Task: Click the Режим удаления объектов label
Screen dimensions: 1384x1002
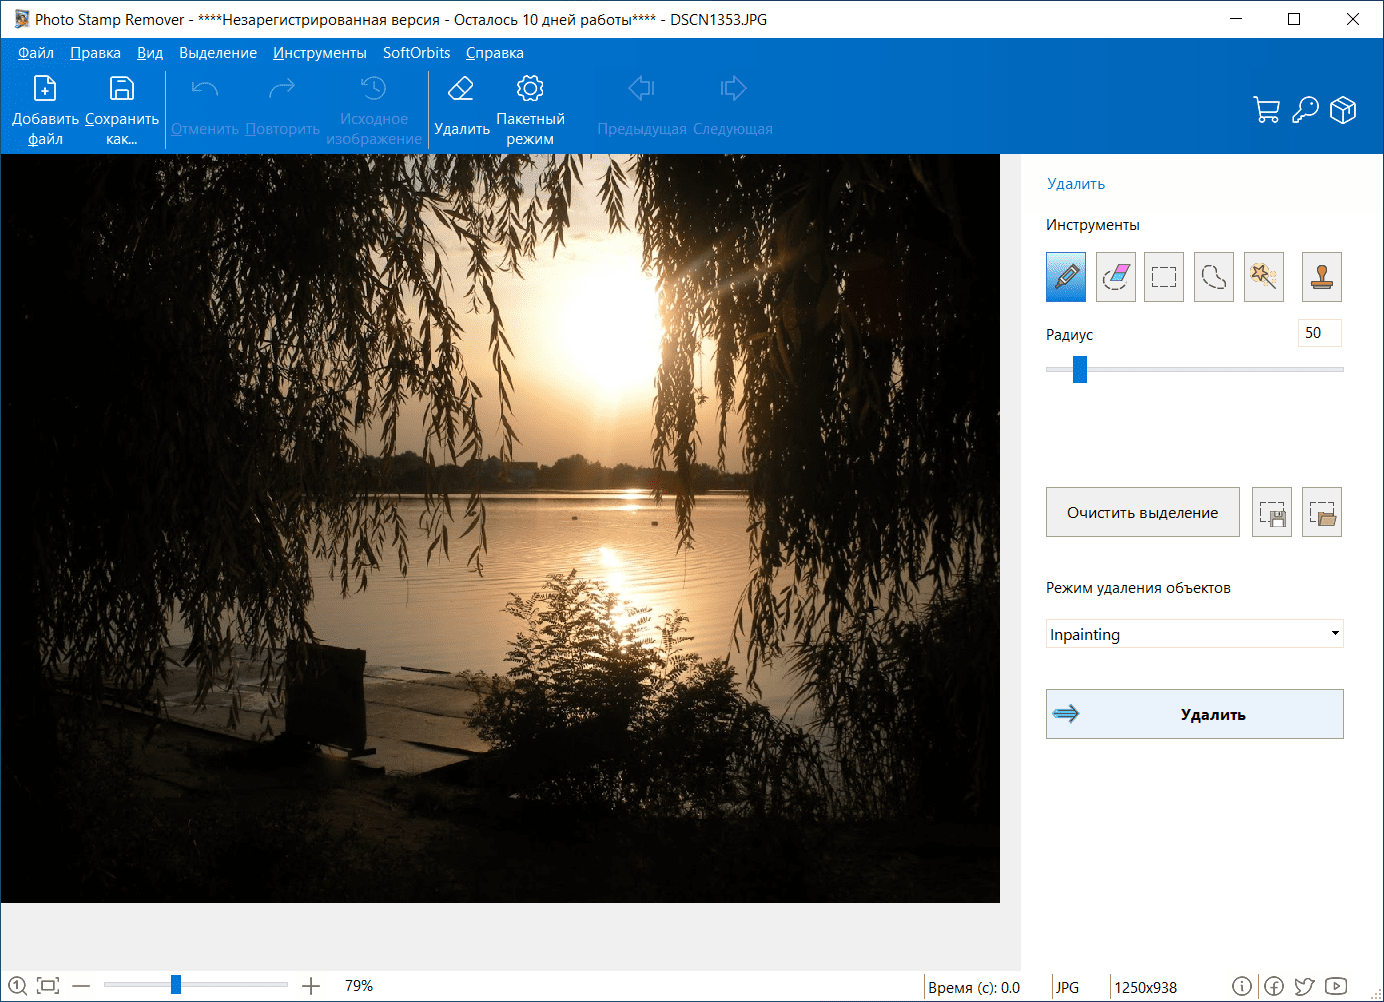Action: pos(1138,588)
